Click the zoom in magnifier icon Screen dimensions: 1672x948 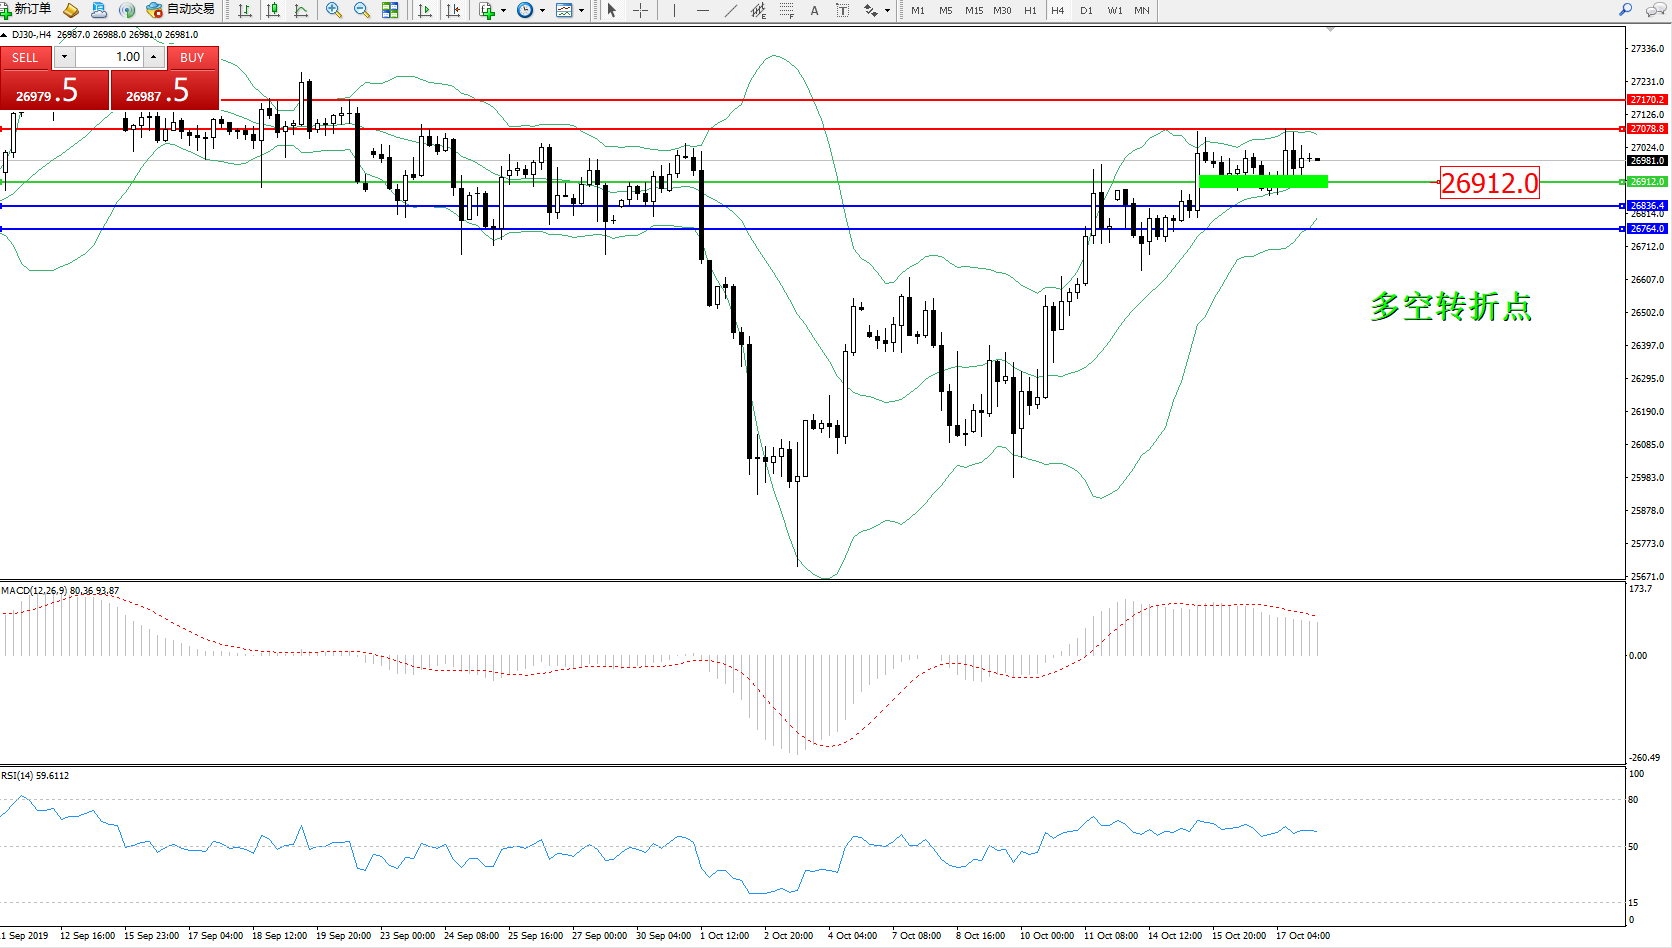click(x=334, y=10)
